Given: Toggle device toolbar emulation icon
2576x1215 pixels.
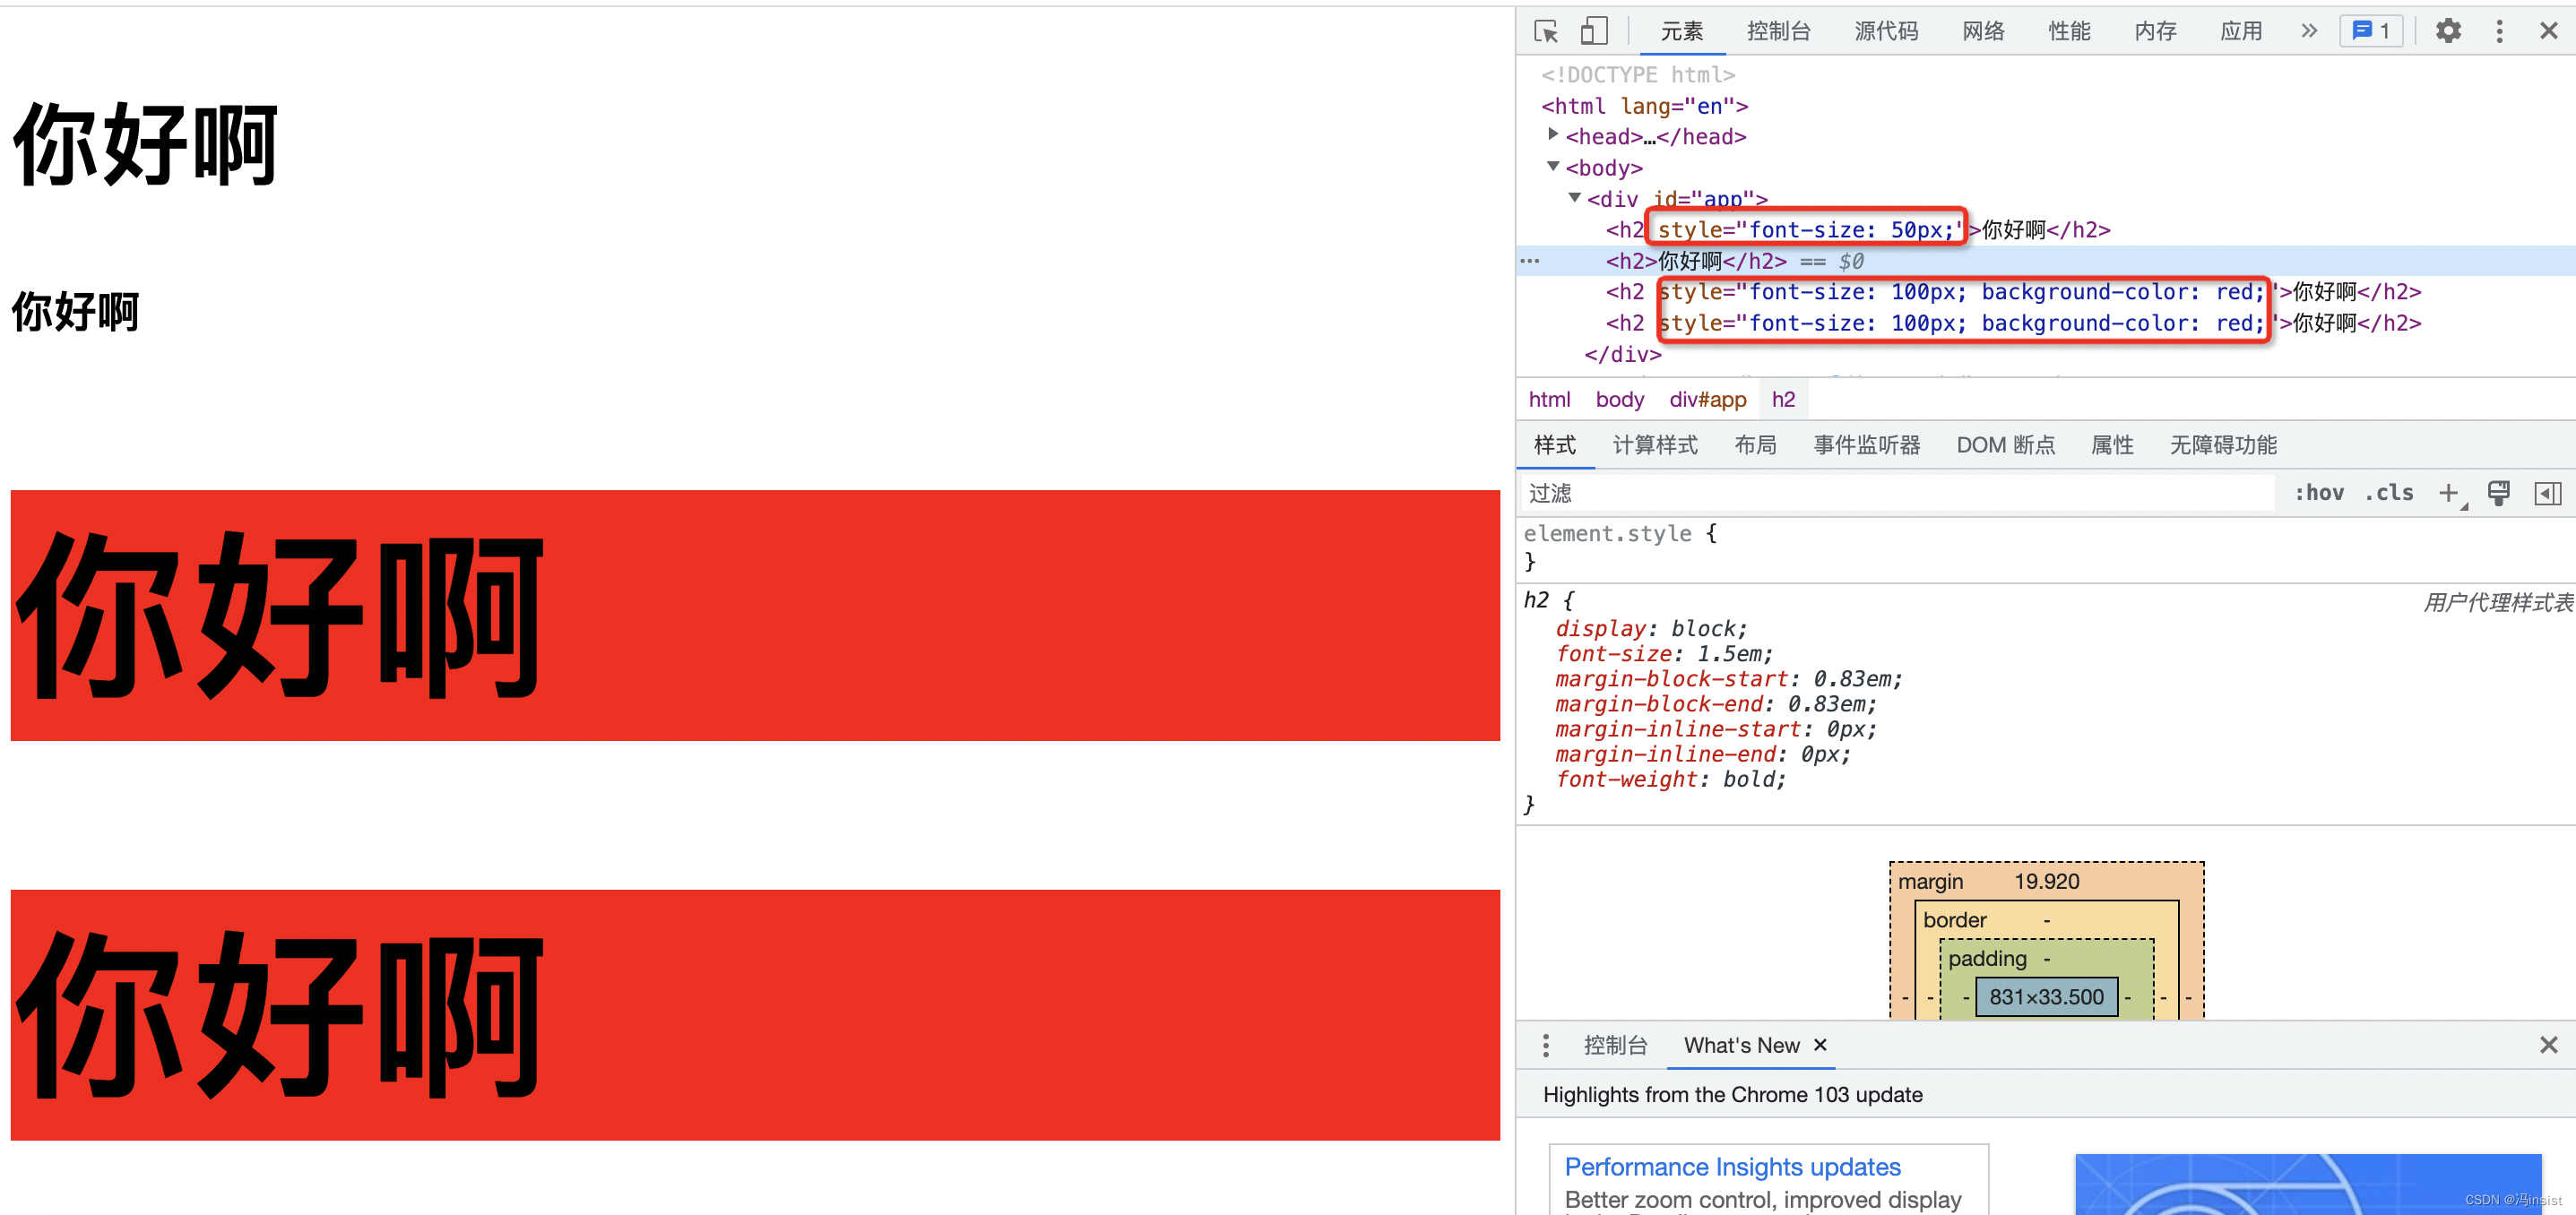Looking at the screenshot, I should point(1593,31).
